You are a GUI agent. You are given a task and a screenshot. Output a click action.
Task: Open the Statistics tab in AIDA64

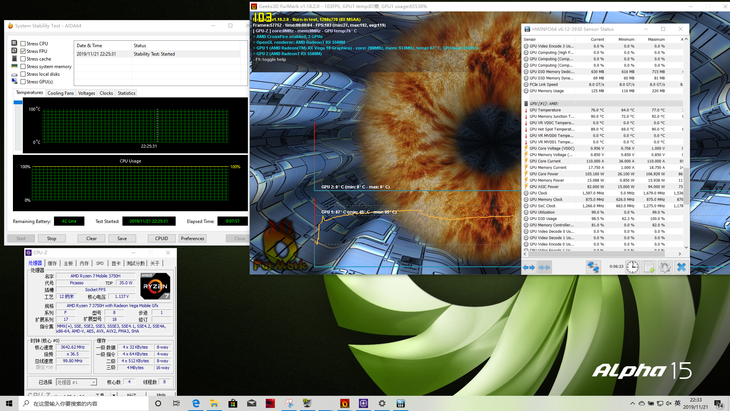126,93
